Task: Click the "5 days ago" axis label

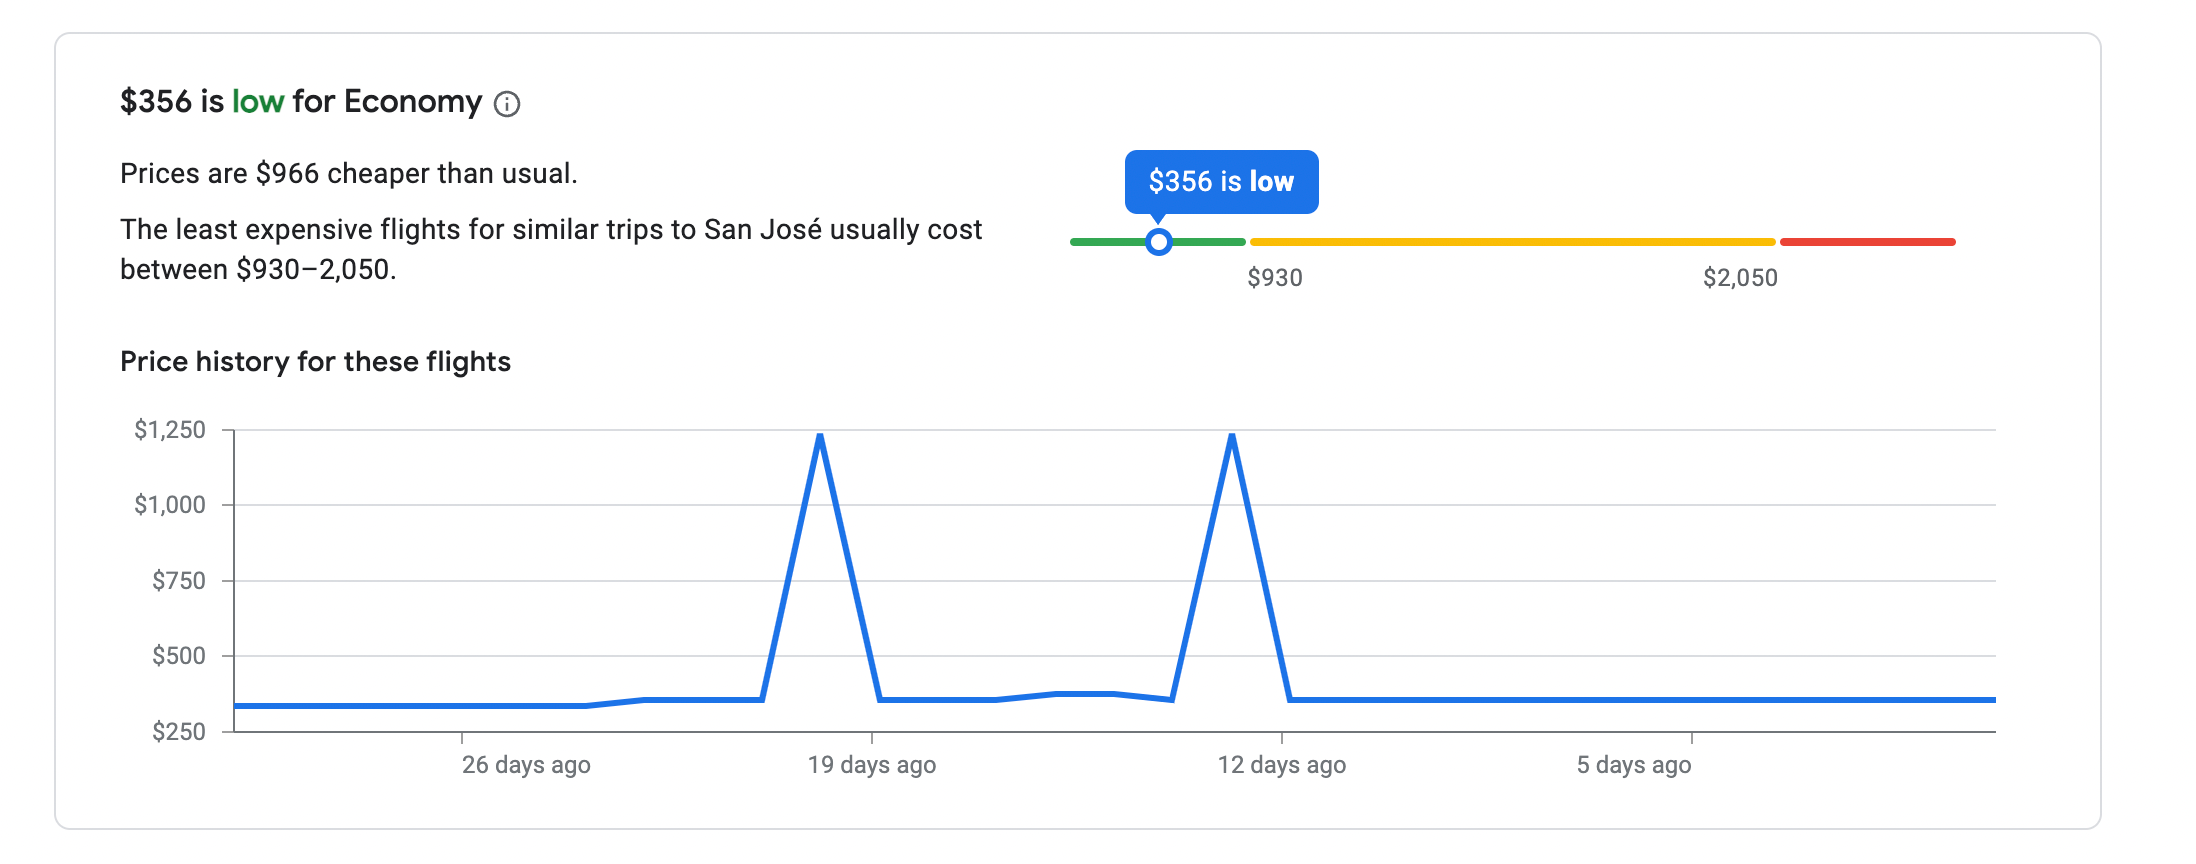Action: click(1634, 765)
